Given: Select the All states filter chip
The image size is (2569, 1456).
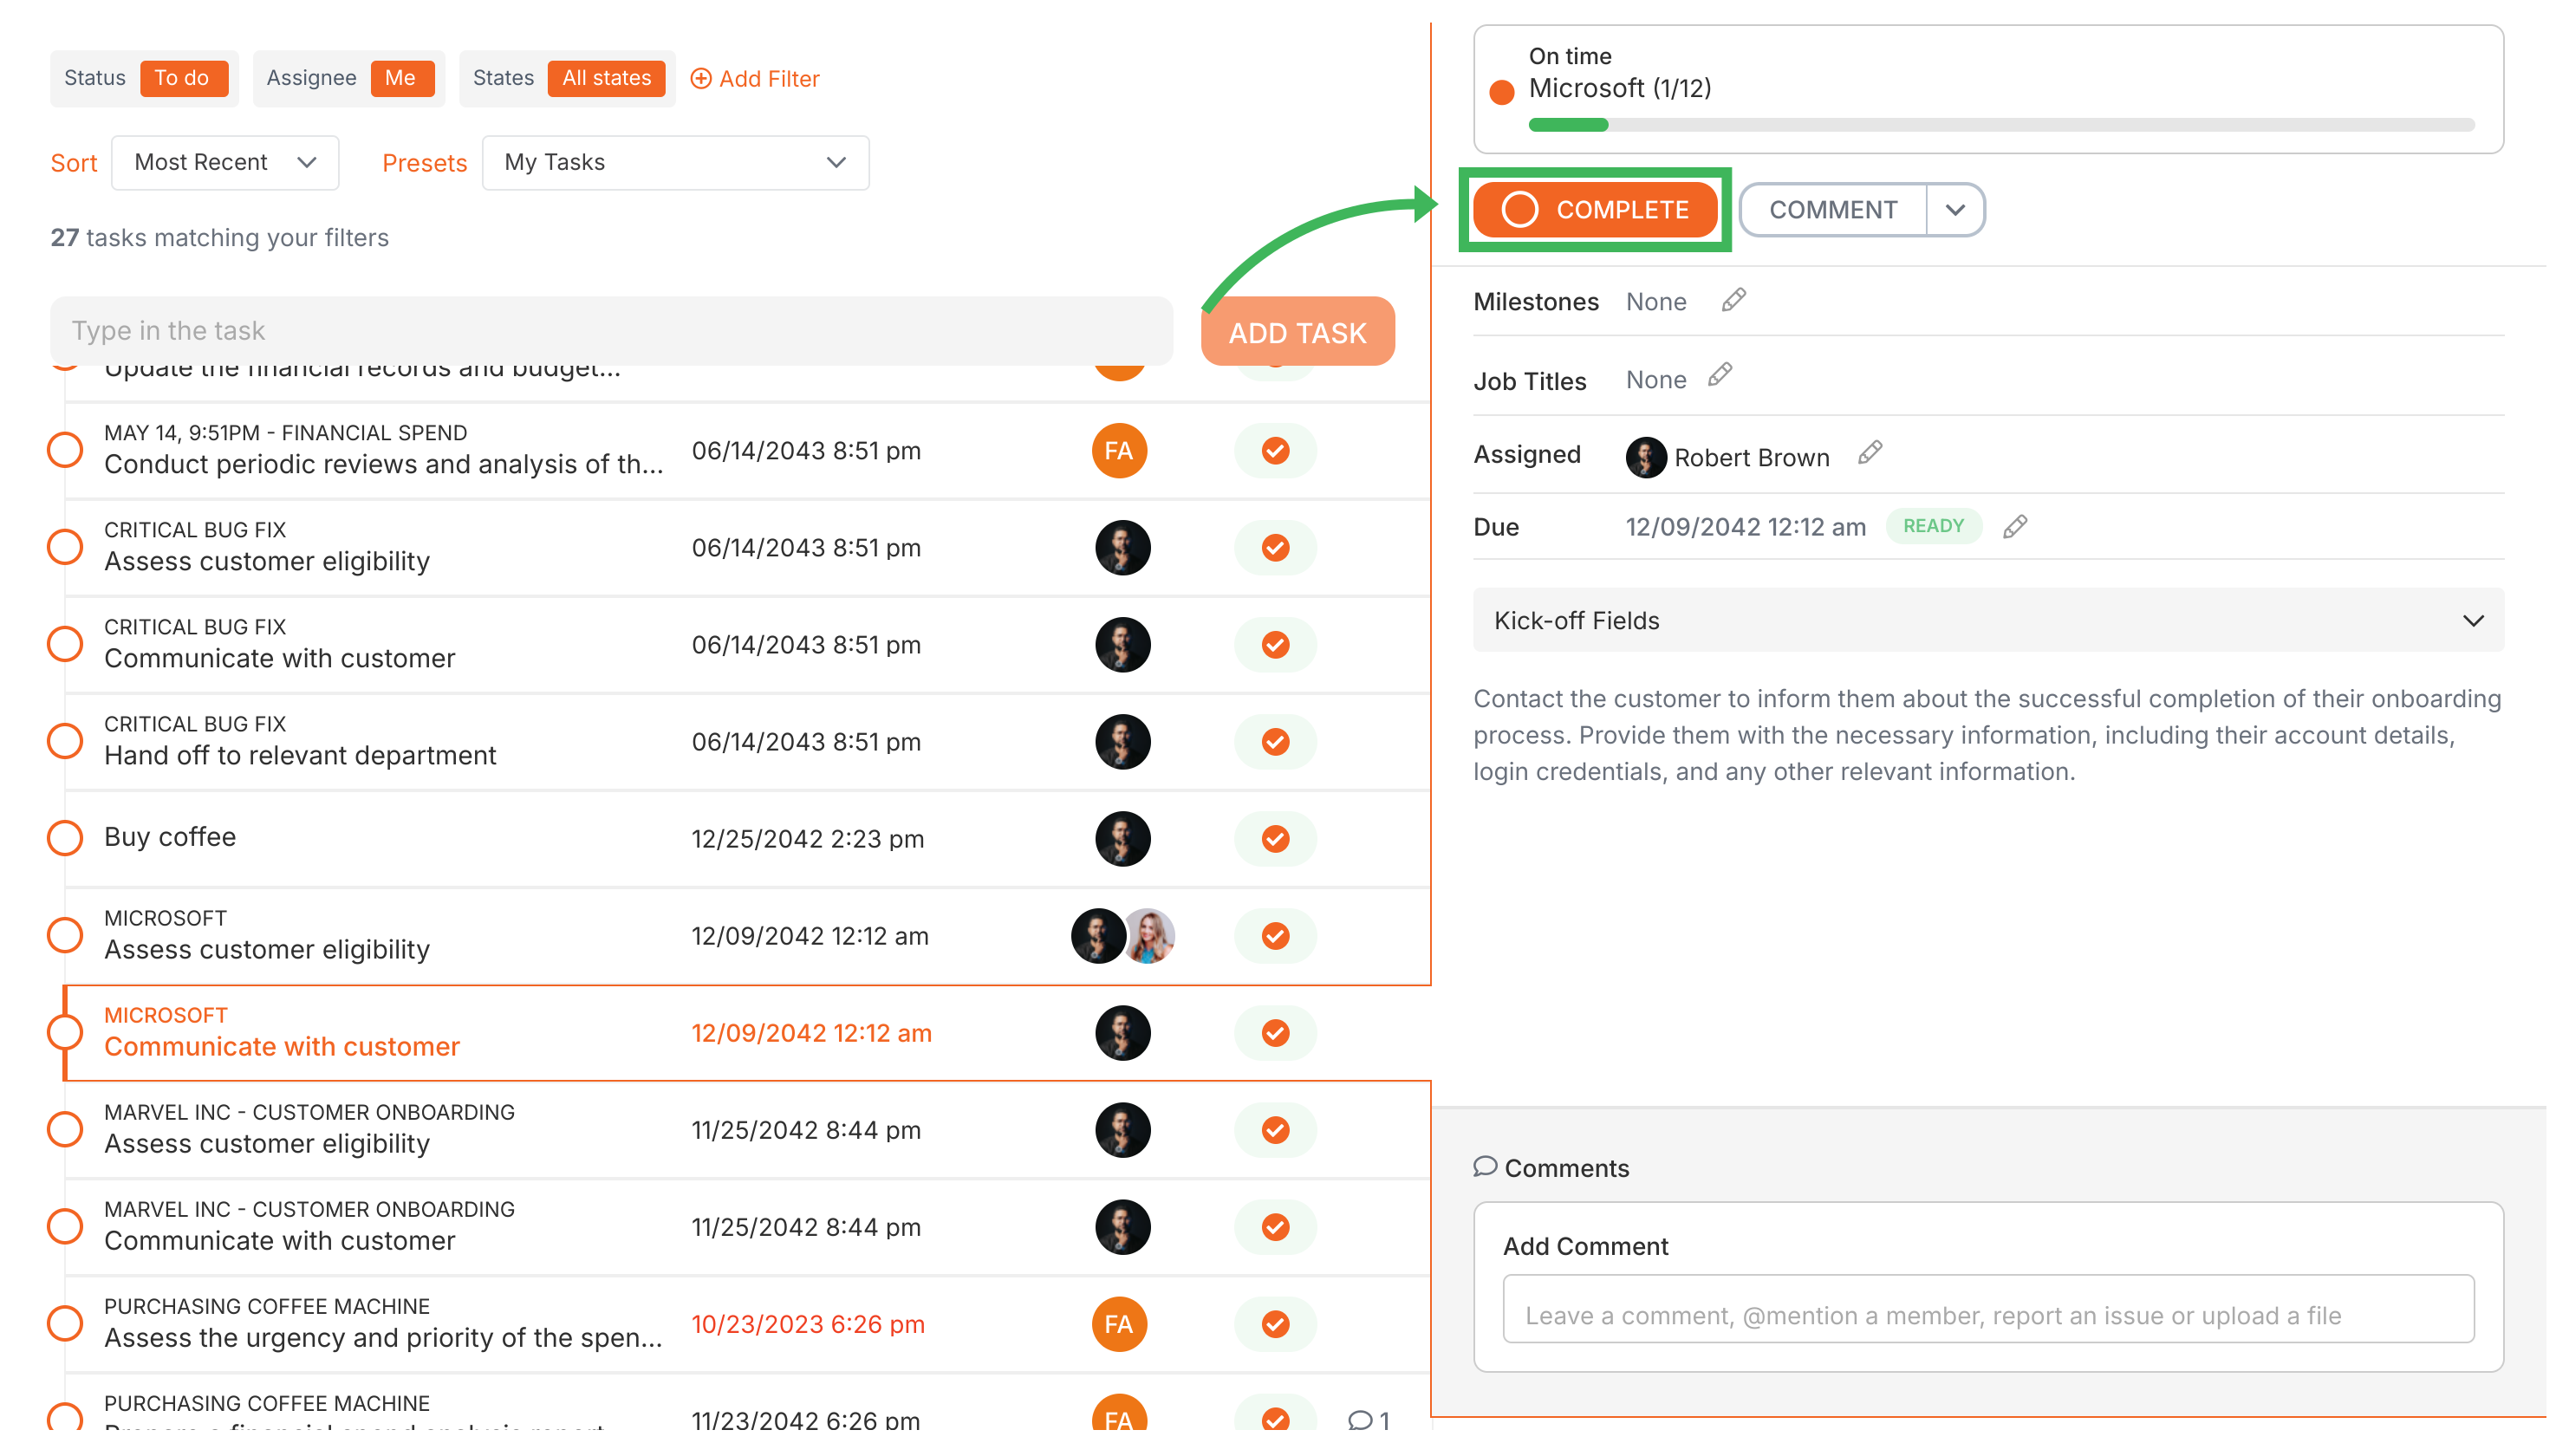Looking at the screenshot, I should pyautogui.click(x=607, y=77).
